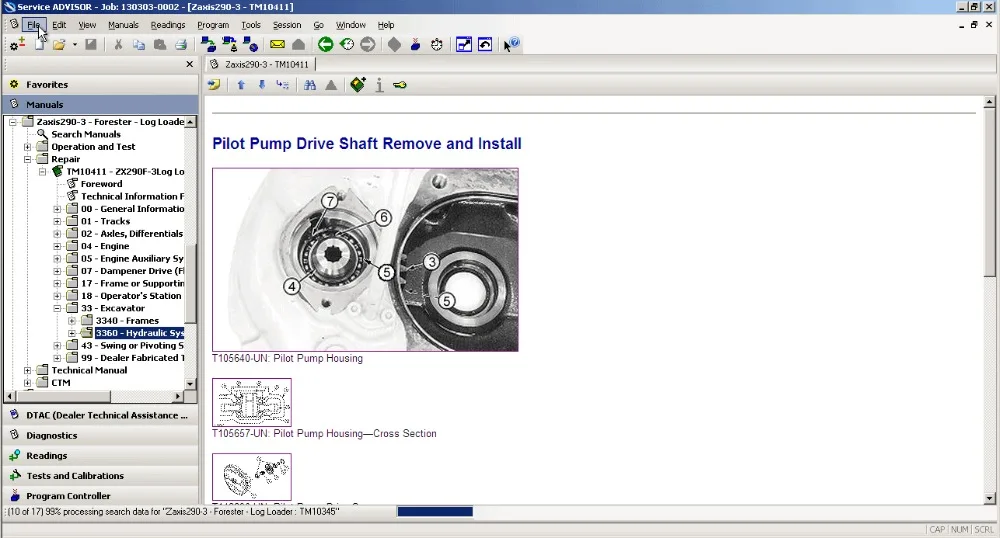Image resolution: width=1000 pixels, height=538 pixels.
Task: Expand the 04 - Engine folder
Action: point(57,246)
